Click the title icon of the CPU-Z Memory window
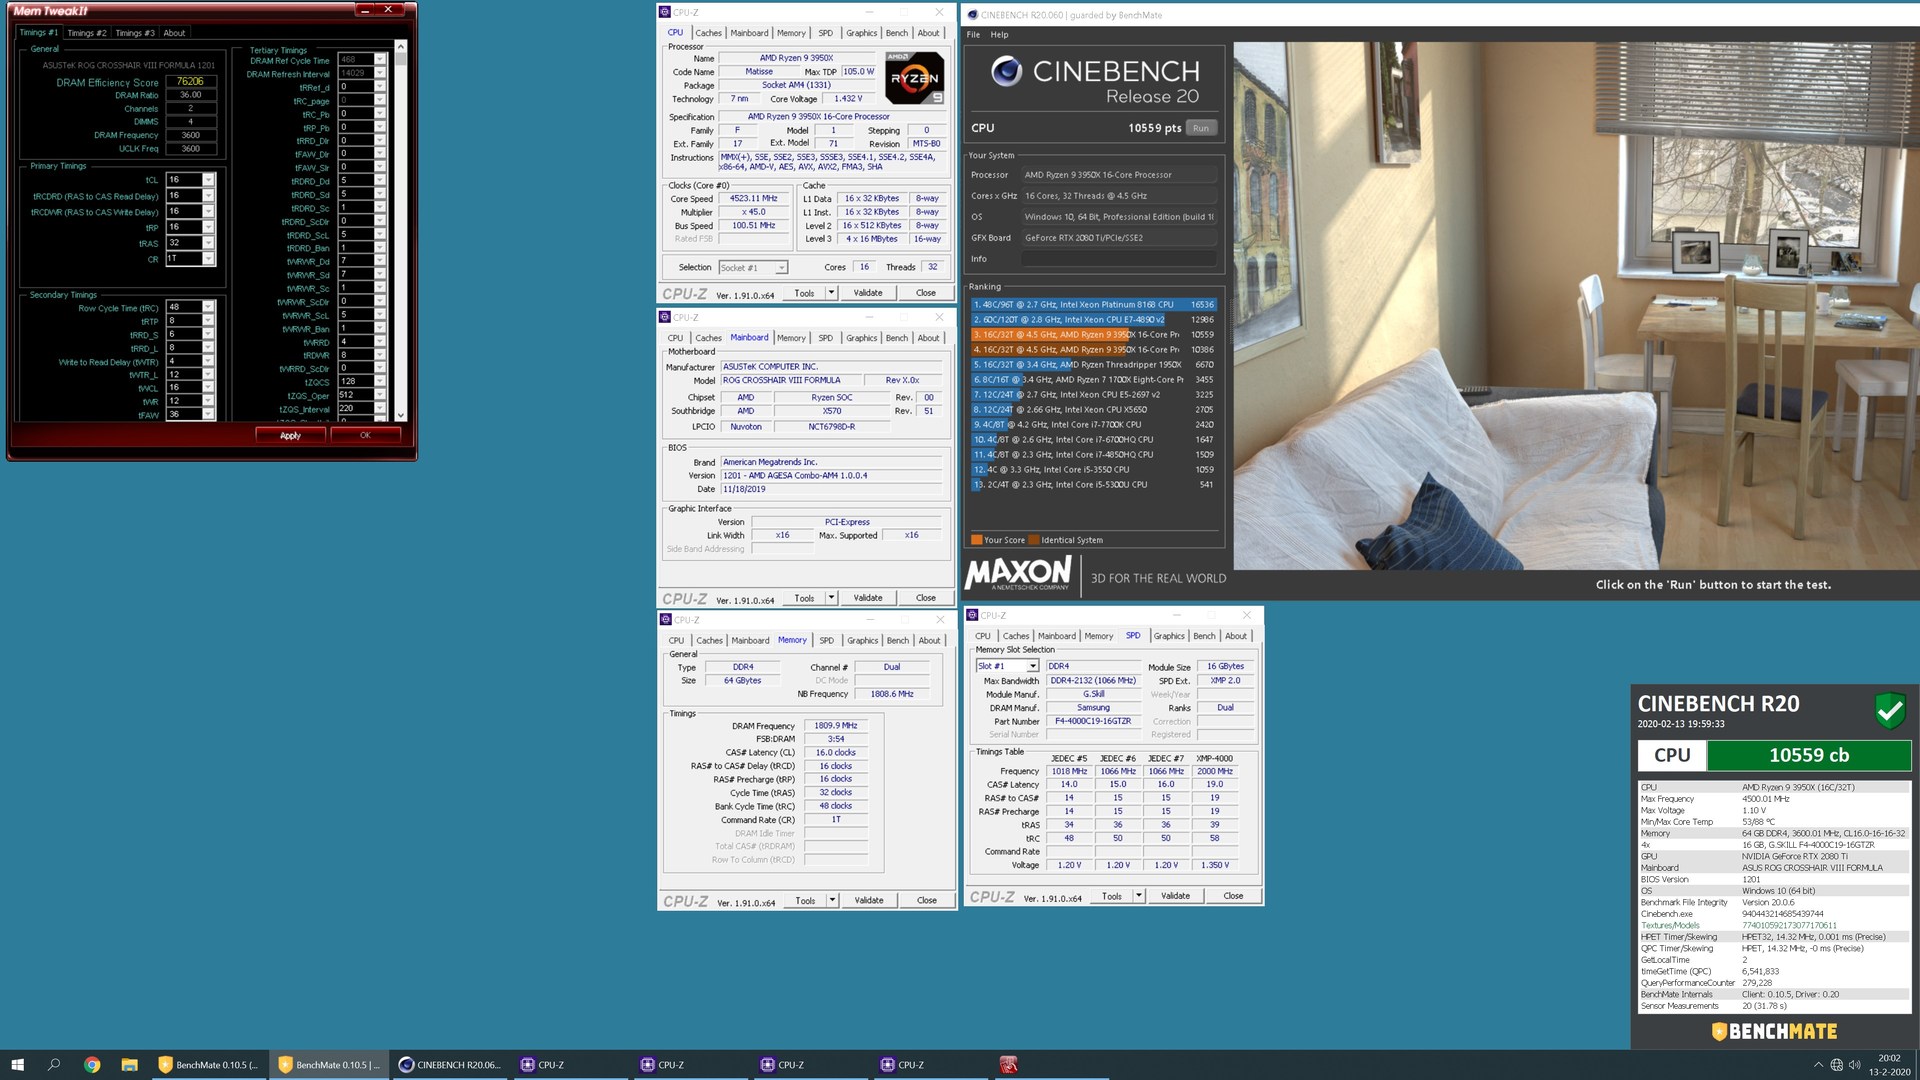This screenshot has width=1920, height=1080. click(x=666, y=620)
